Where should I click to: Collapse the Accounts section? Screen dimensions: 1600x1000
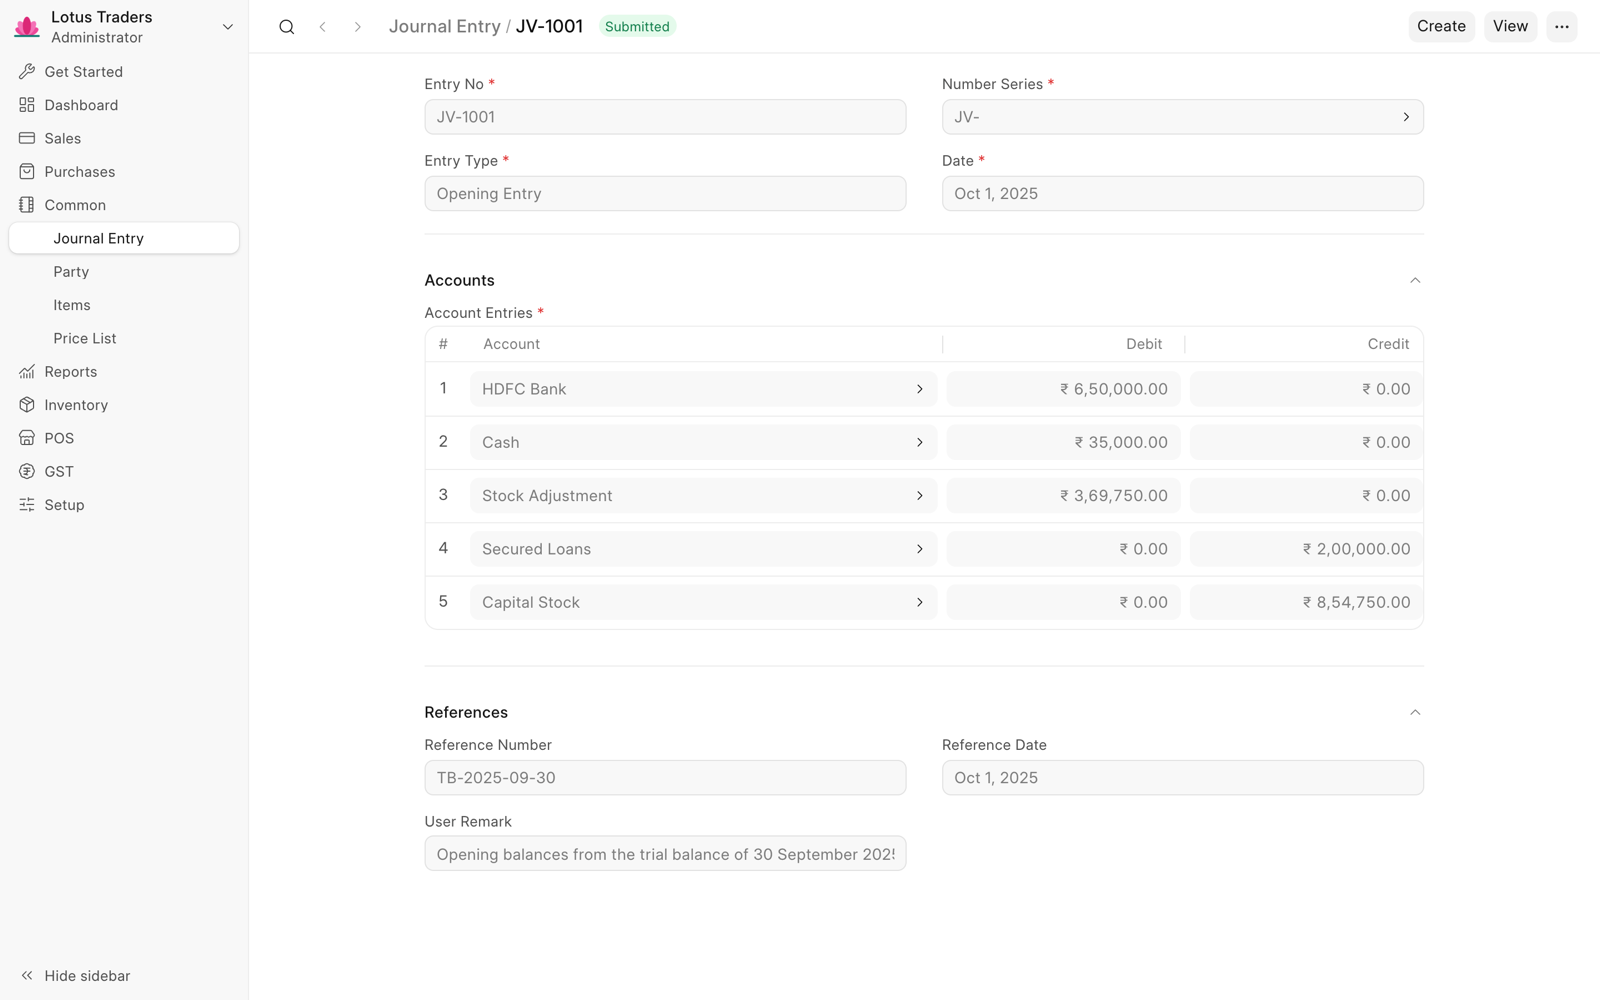[1415, 281]
